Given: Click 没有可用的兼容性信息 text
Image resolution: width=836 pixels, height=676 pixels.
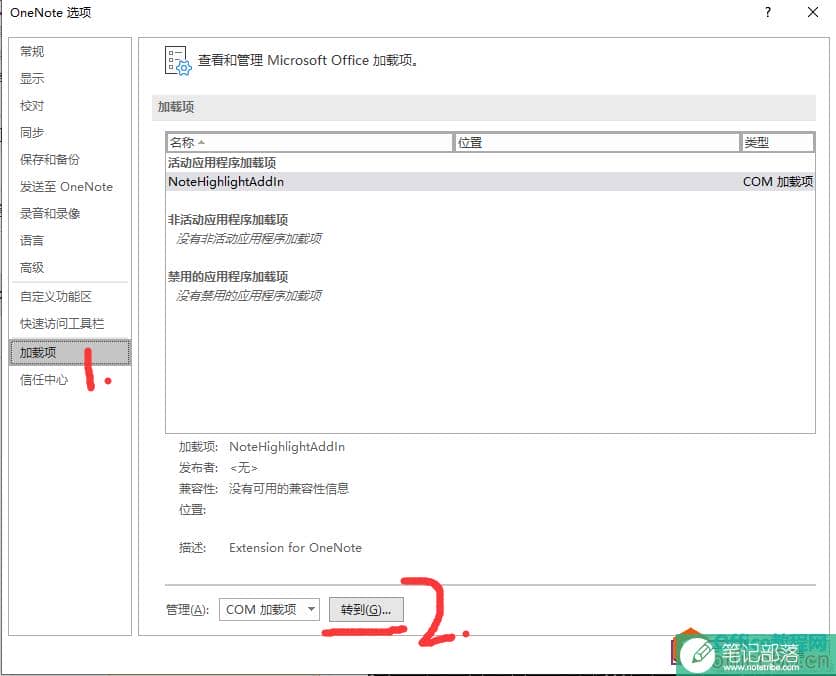Looking at the screenshot, I should click(x=288, y=488).
